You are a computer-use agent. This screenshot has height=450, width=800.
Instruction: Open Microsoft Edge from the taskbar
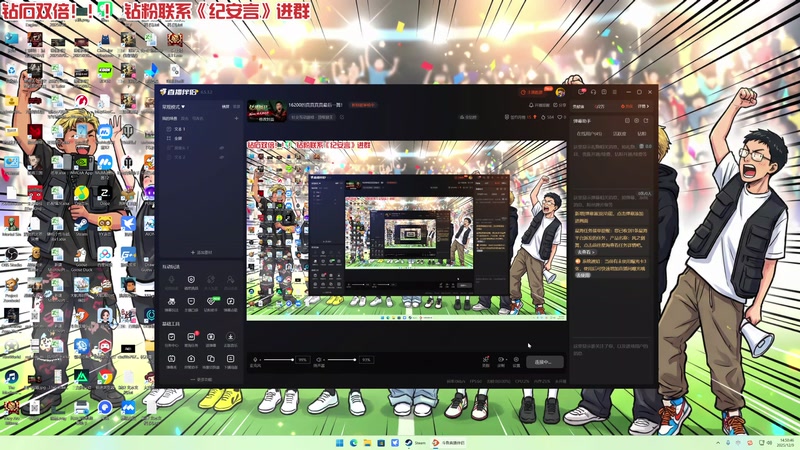point(354,443)
